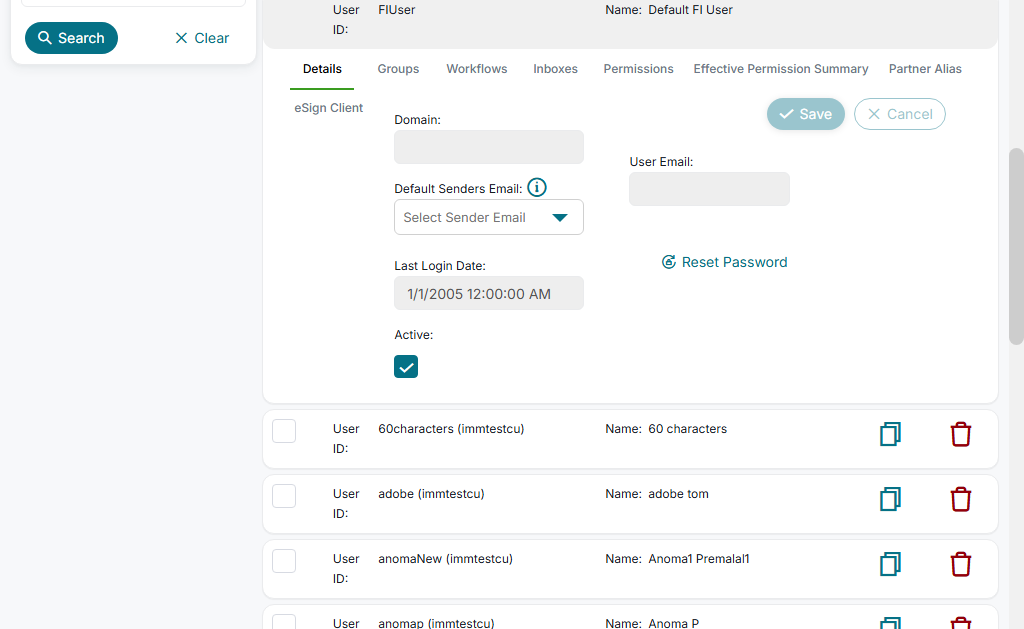
Task: Switch to the Groups tab
Action: tap(398, 69)
